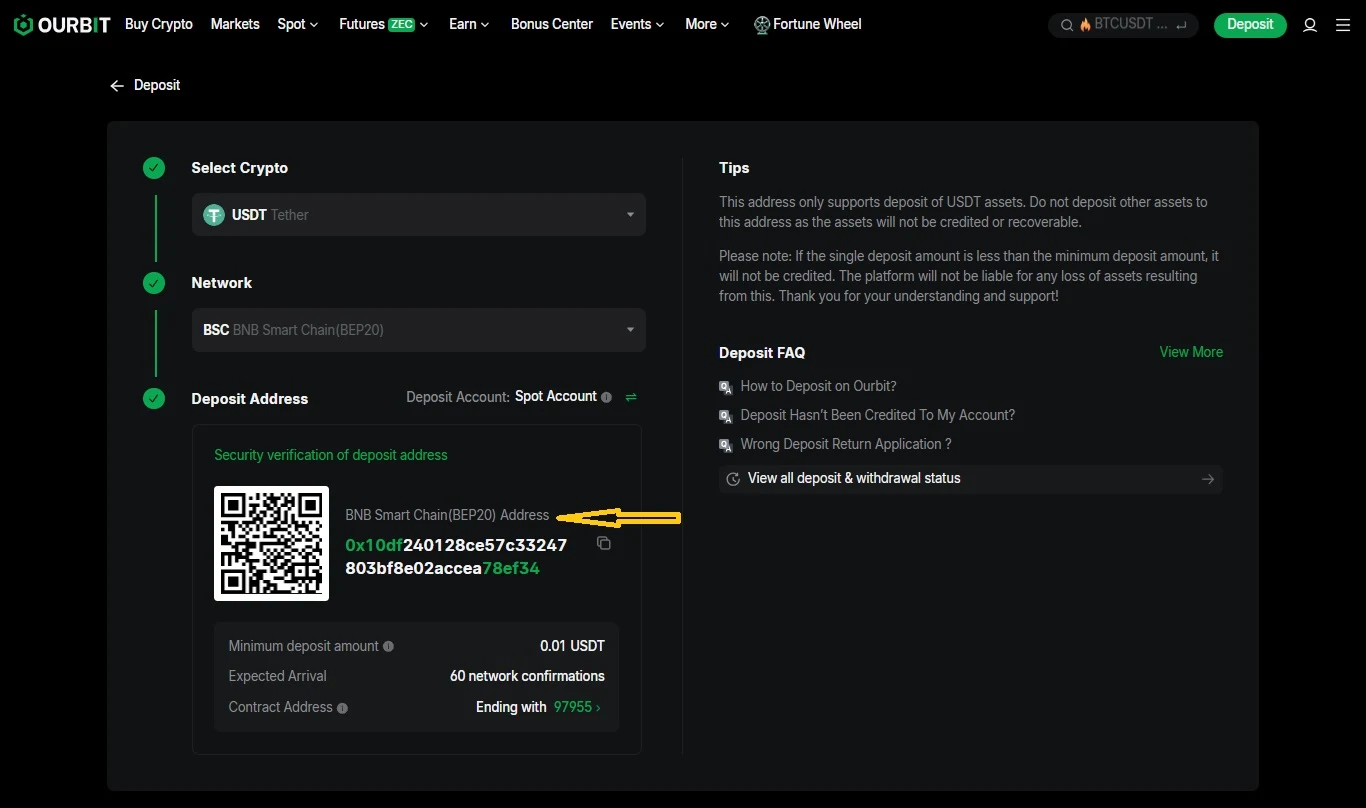Click the '60 network confirmations' value
Image resolution: width=1366 pixels, height=808 pixels.
click(527, 676)
